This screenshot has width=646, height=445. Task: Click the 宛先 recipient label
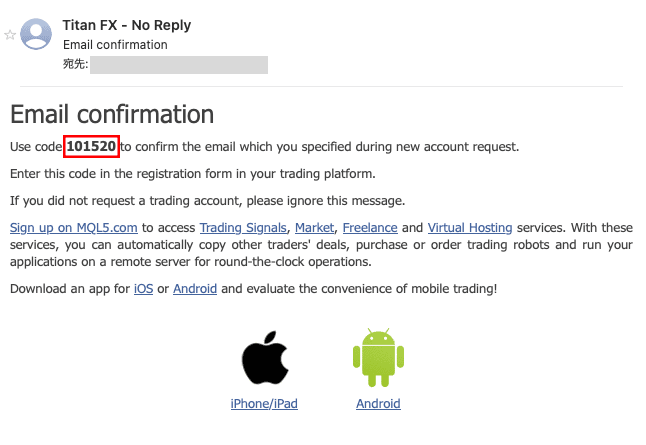click(75, 65)
